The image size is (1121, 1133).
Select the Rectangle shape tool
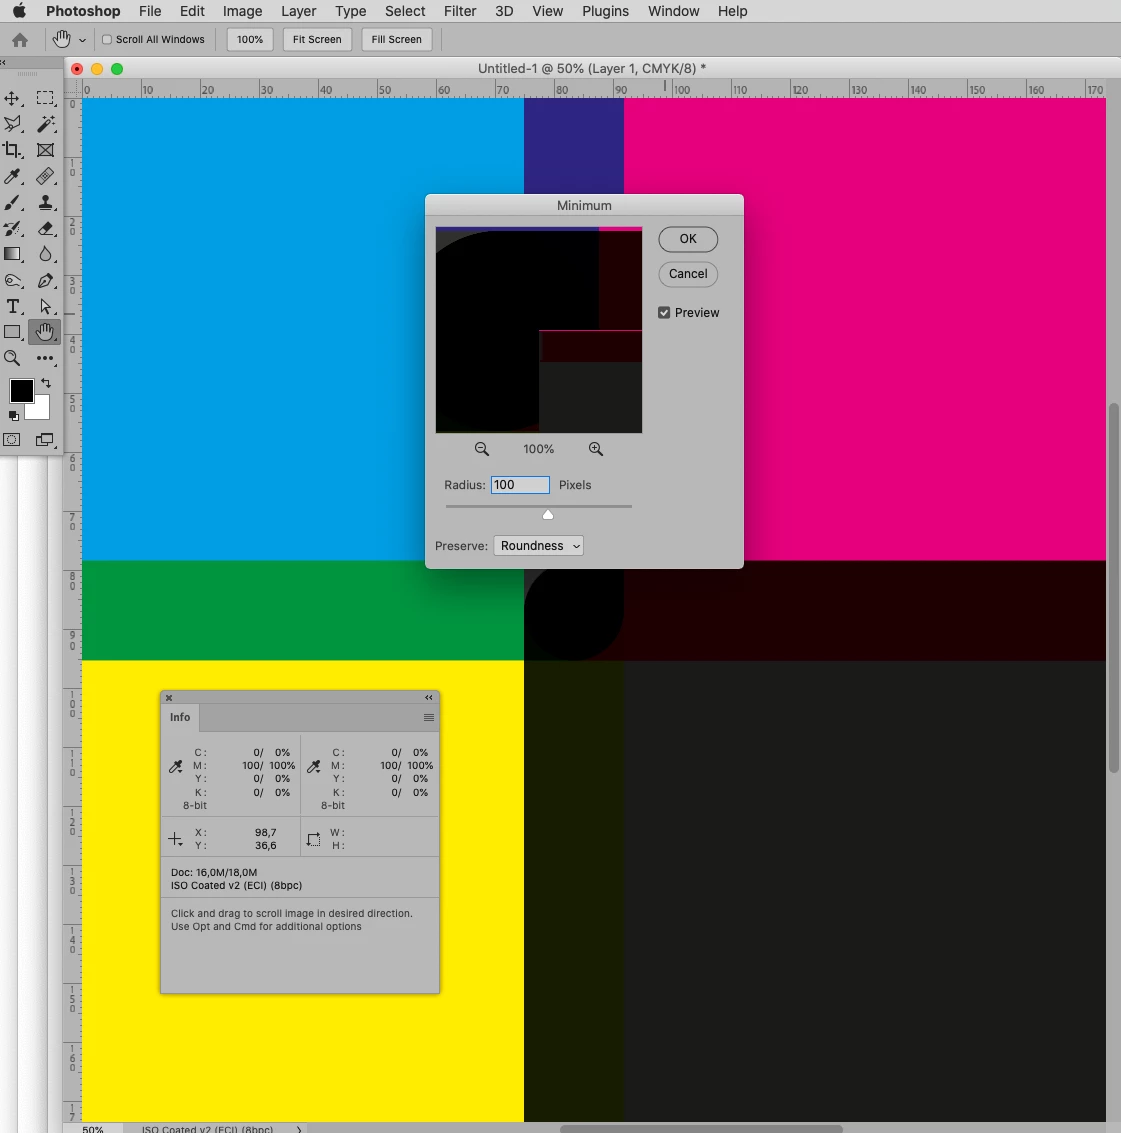pyautogui.click(x=12, y=332)
